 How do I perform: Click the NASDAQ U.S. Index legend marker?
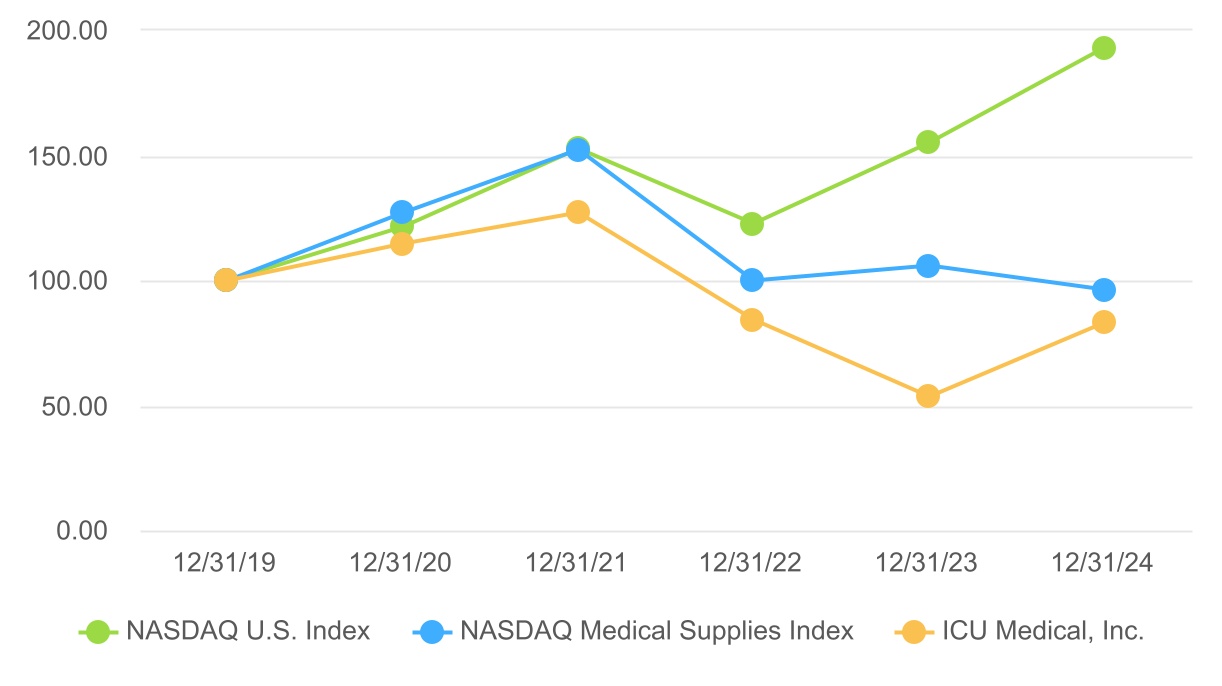(x=97, y=631)
